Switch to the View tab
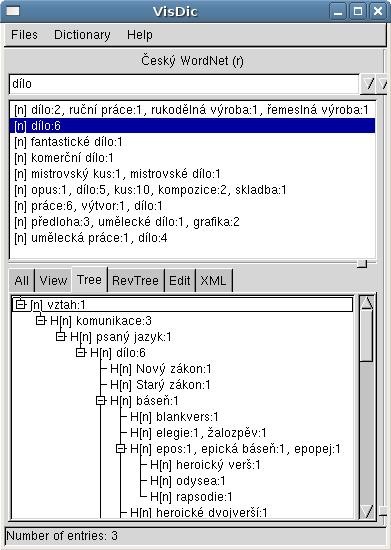The image size is (391, 550). pos(53,281)
